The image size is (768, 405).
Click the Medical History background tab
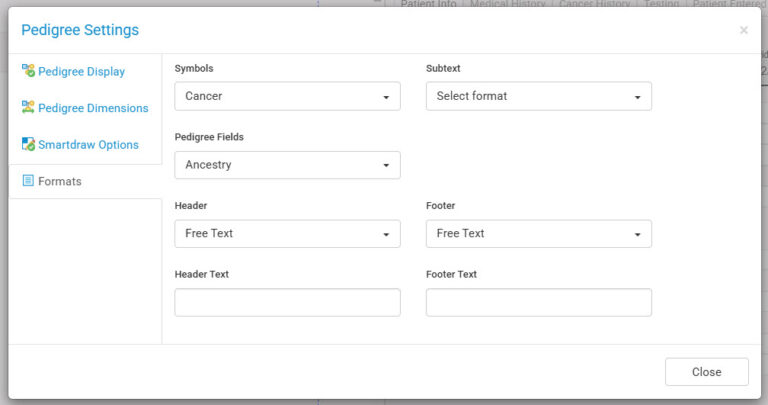tap(510, 4)
